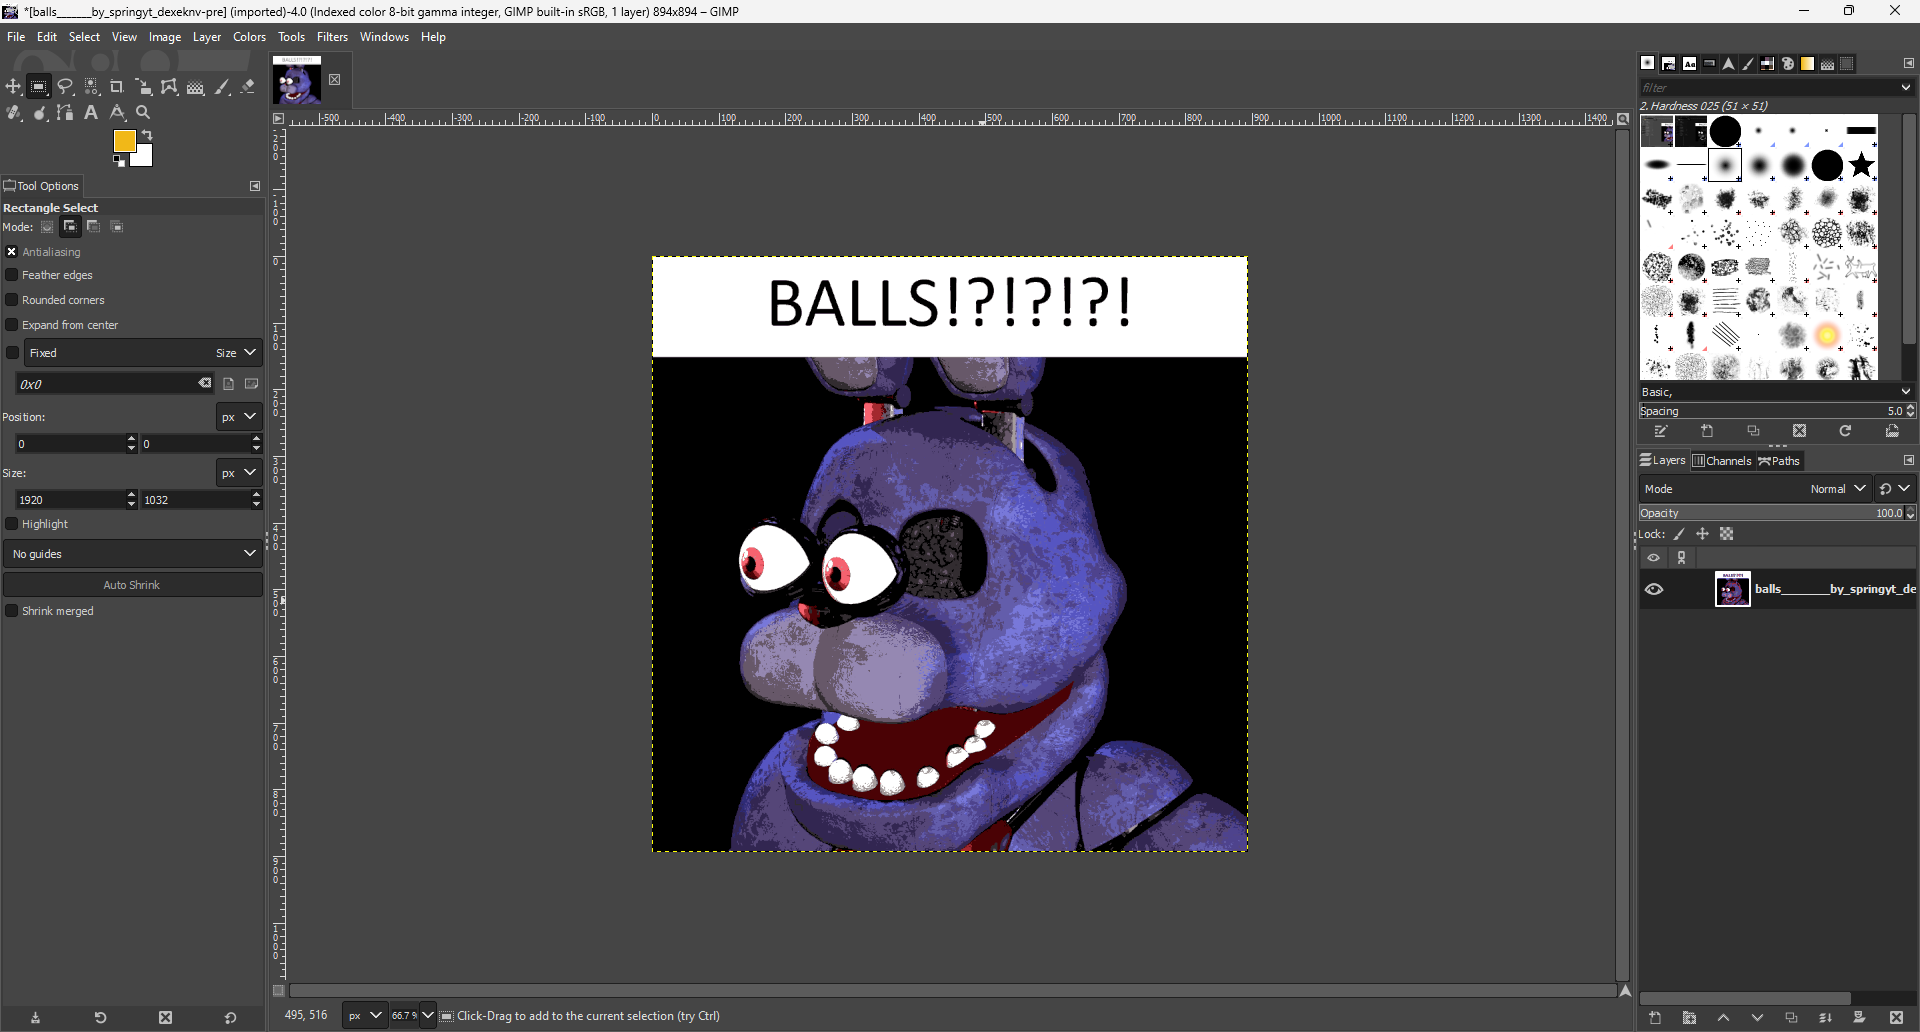This screenshot has height=1032, width=1920.
Task: Click the white background color swatch
Action: (x=144, y=158)
